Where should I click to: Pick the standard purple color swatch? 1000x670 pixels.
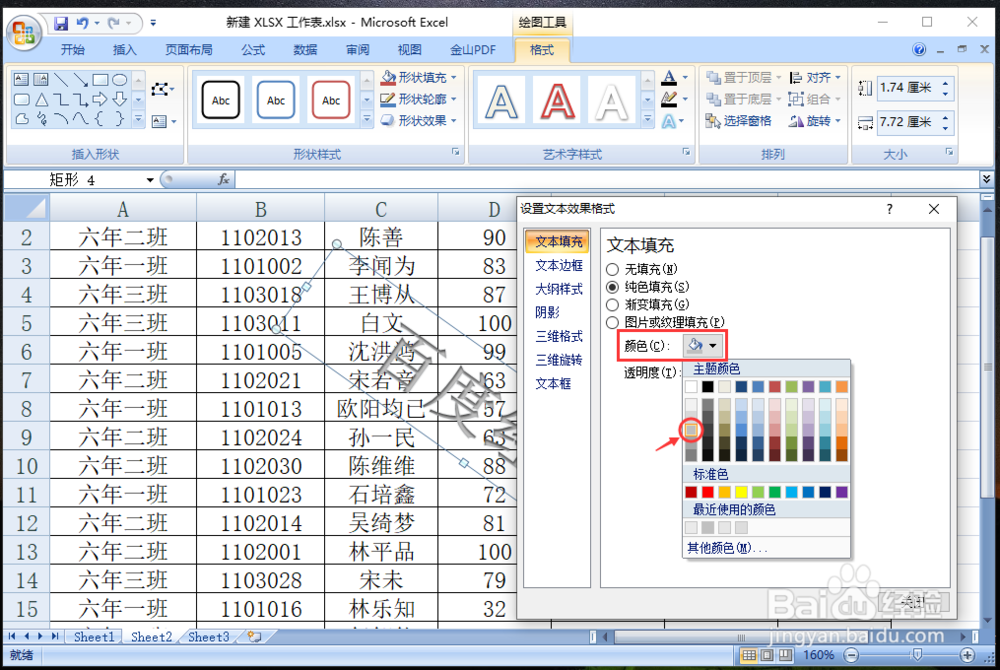(x=842, y=492)
